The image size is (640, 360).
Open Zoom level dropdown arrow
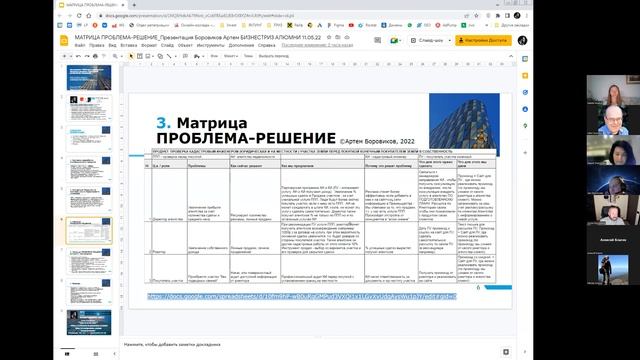click(x=122, y=56)
